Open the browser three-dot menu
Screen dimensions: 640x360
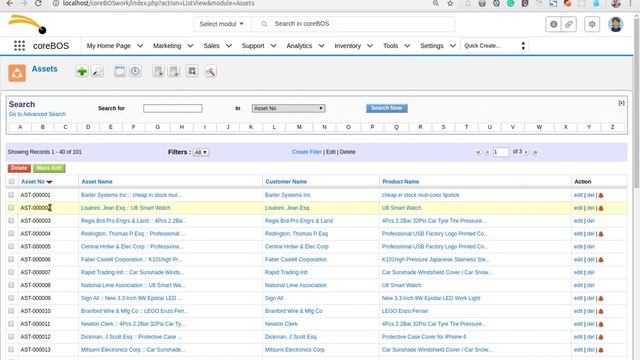pos(631,3)
